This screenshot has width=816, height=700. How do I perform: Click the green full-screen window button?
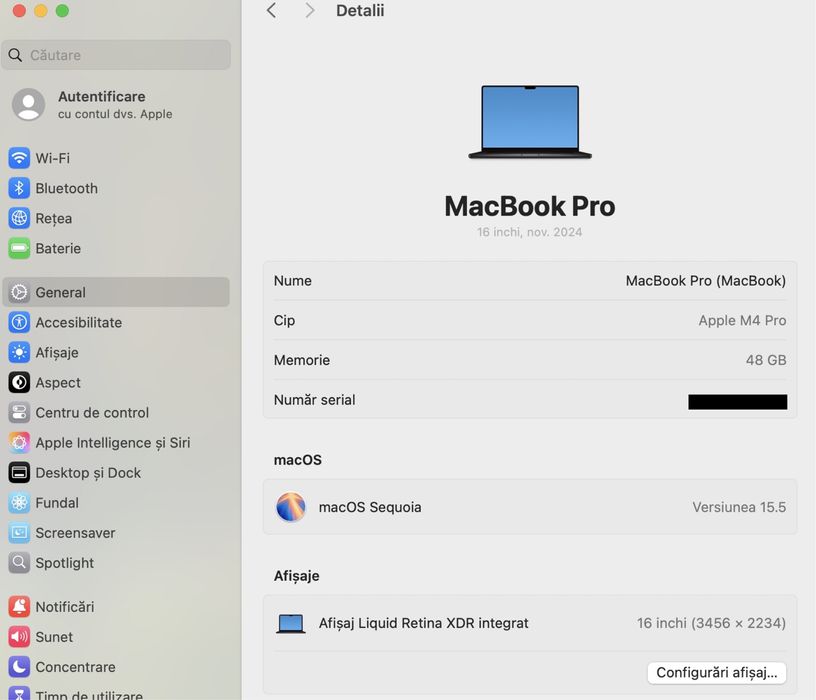pos(62,10)
